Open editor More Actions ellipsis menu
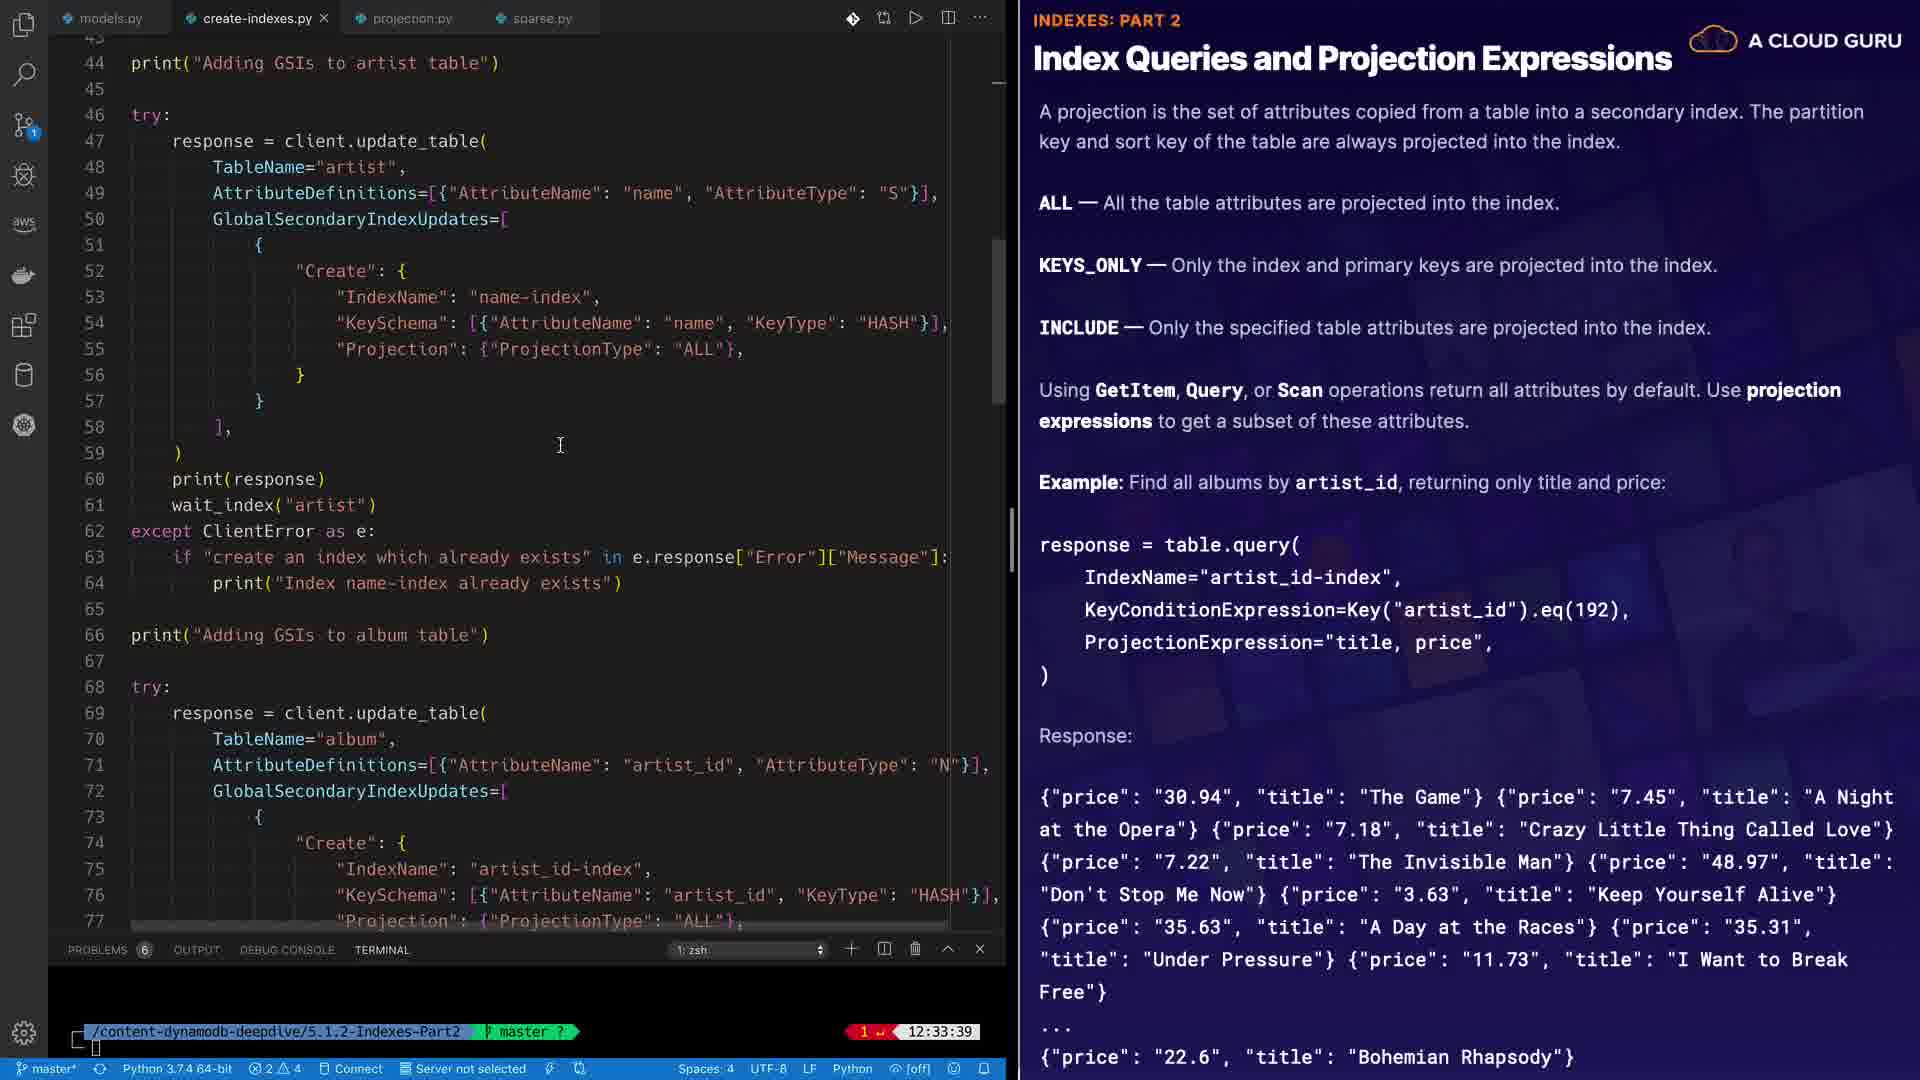 pyautogui.click(x=980, y=18)
